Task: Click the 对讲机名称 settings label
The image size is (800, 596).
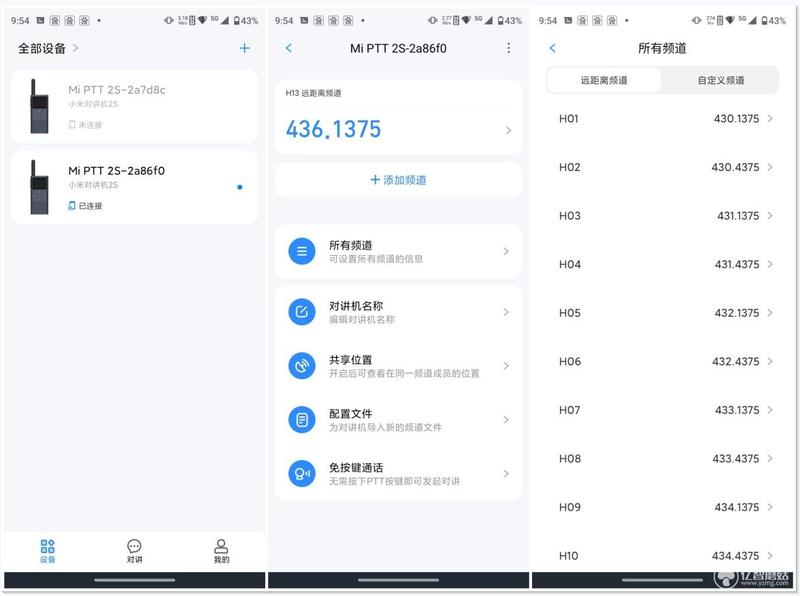Action: click(356, 306)
